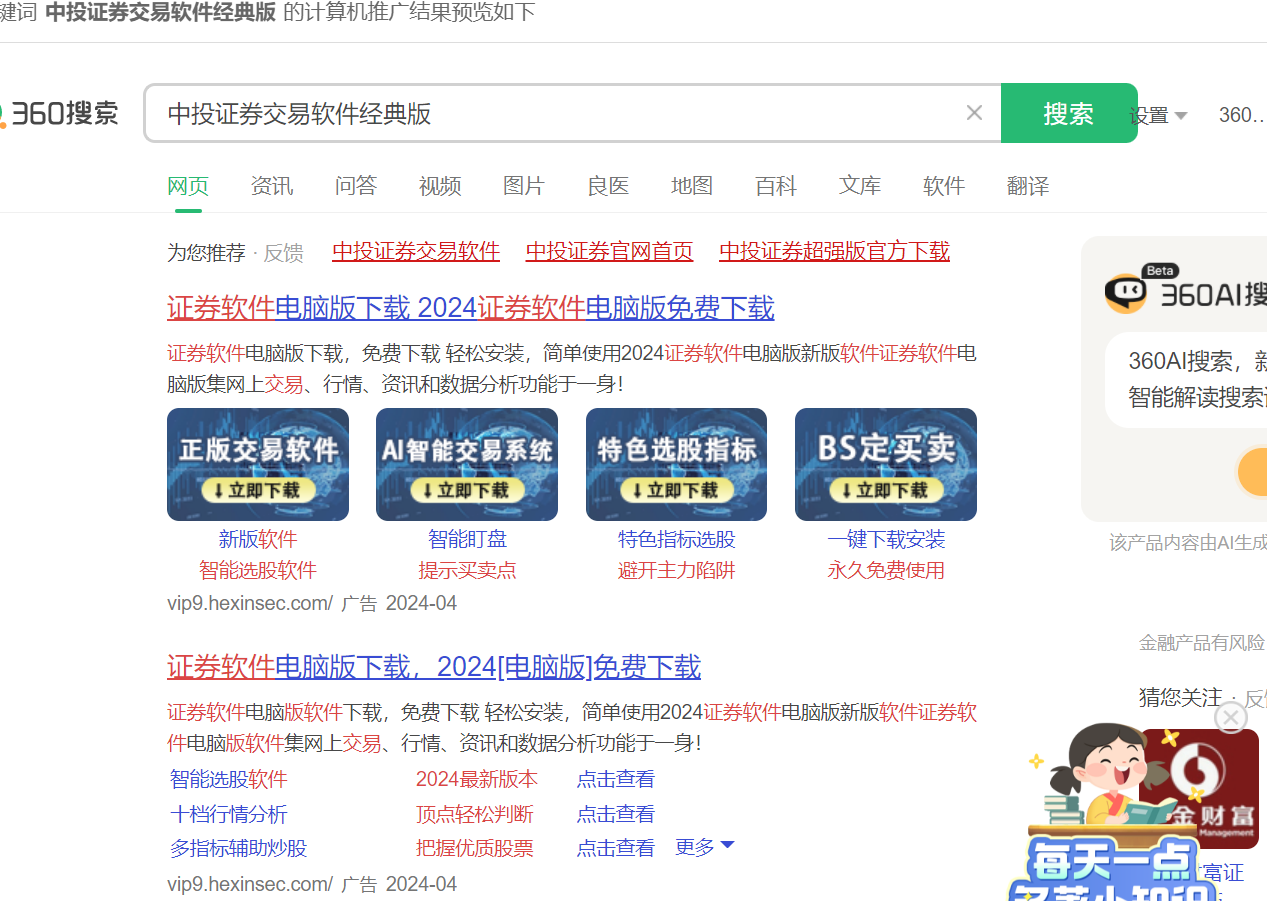Click the 正版交易软件 banner image
Screen dimensions: 1267x901
(258, 464)
